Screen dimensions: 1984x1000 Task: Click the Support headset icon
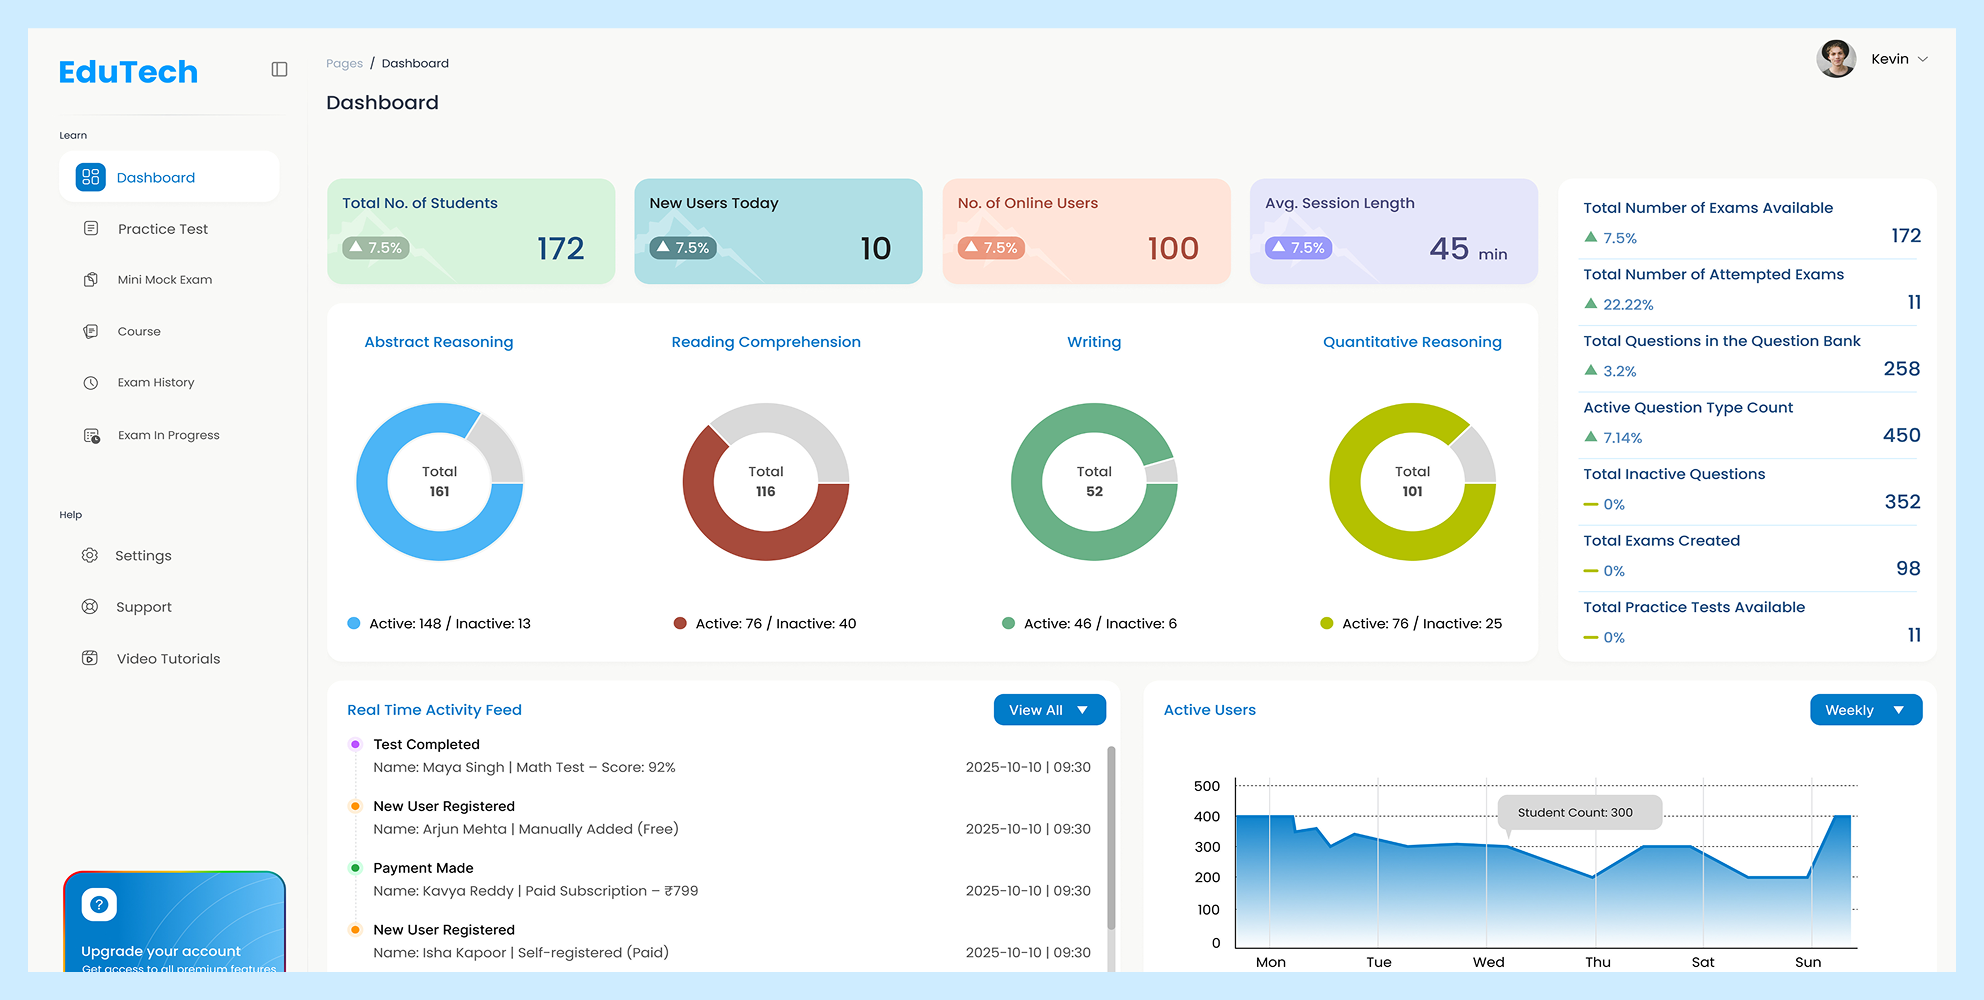pyautogui.click(x=90, y=606)
